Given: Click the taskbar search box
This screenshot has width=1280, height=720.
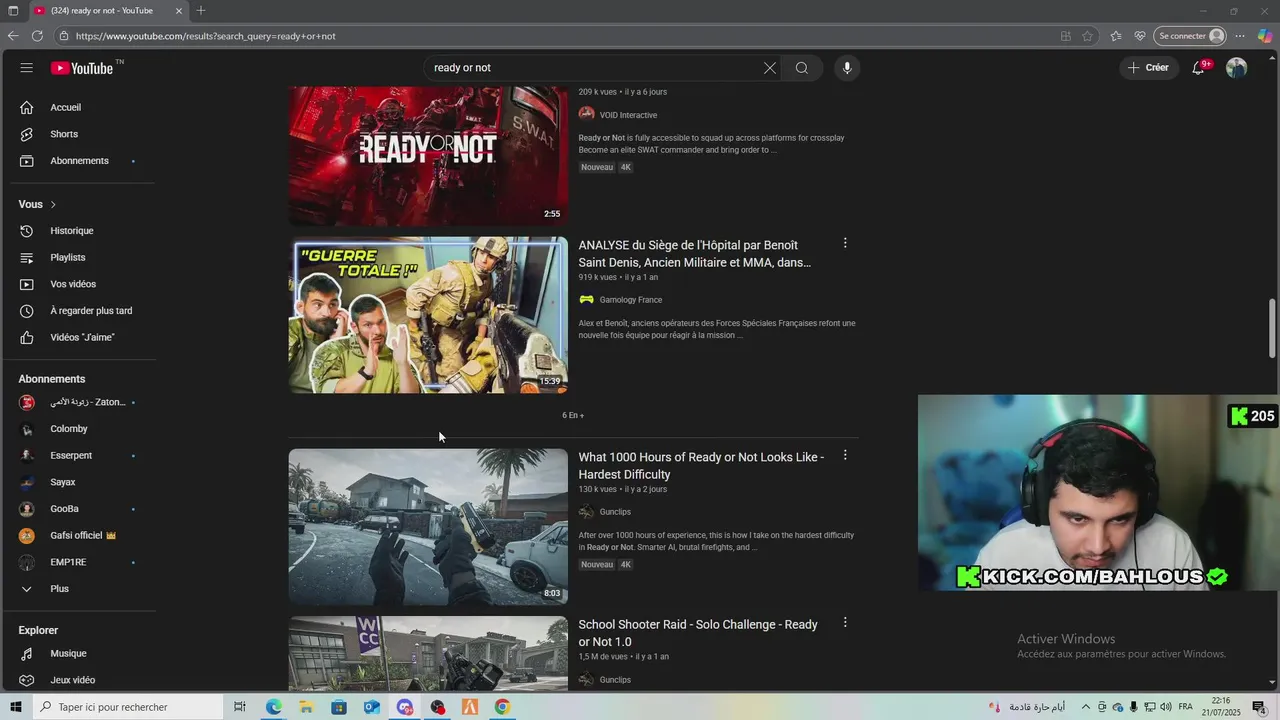Looking at the screenshot, I should coord(127,707).
